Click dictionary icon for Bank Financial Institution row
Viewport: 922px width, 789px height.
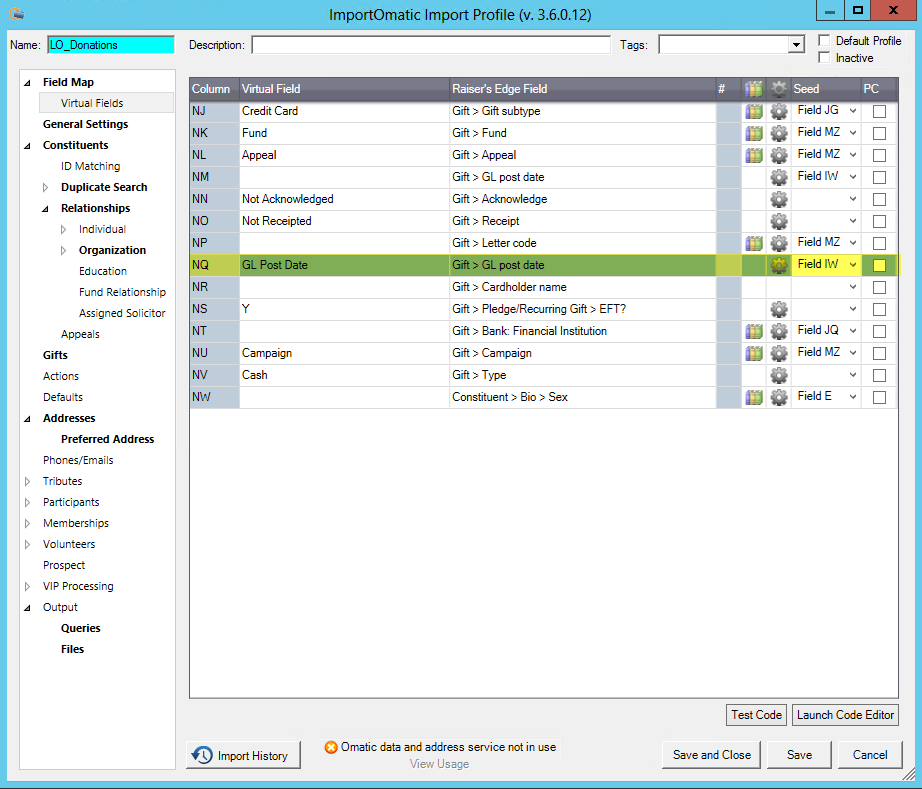pos(753,331)
